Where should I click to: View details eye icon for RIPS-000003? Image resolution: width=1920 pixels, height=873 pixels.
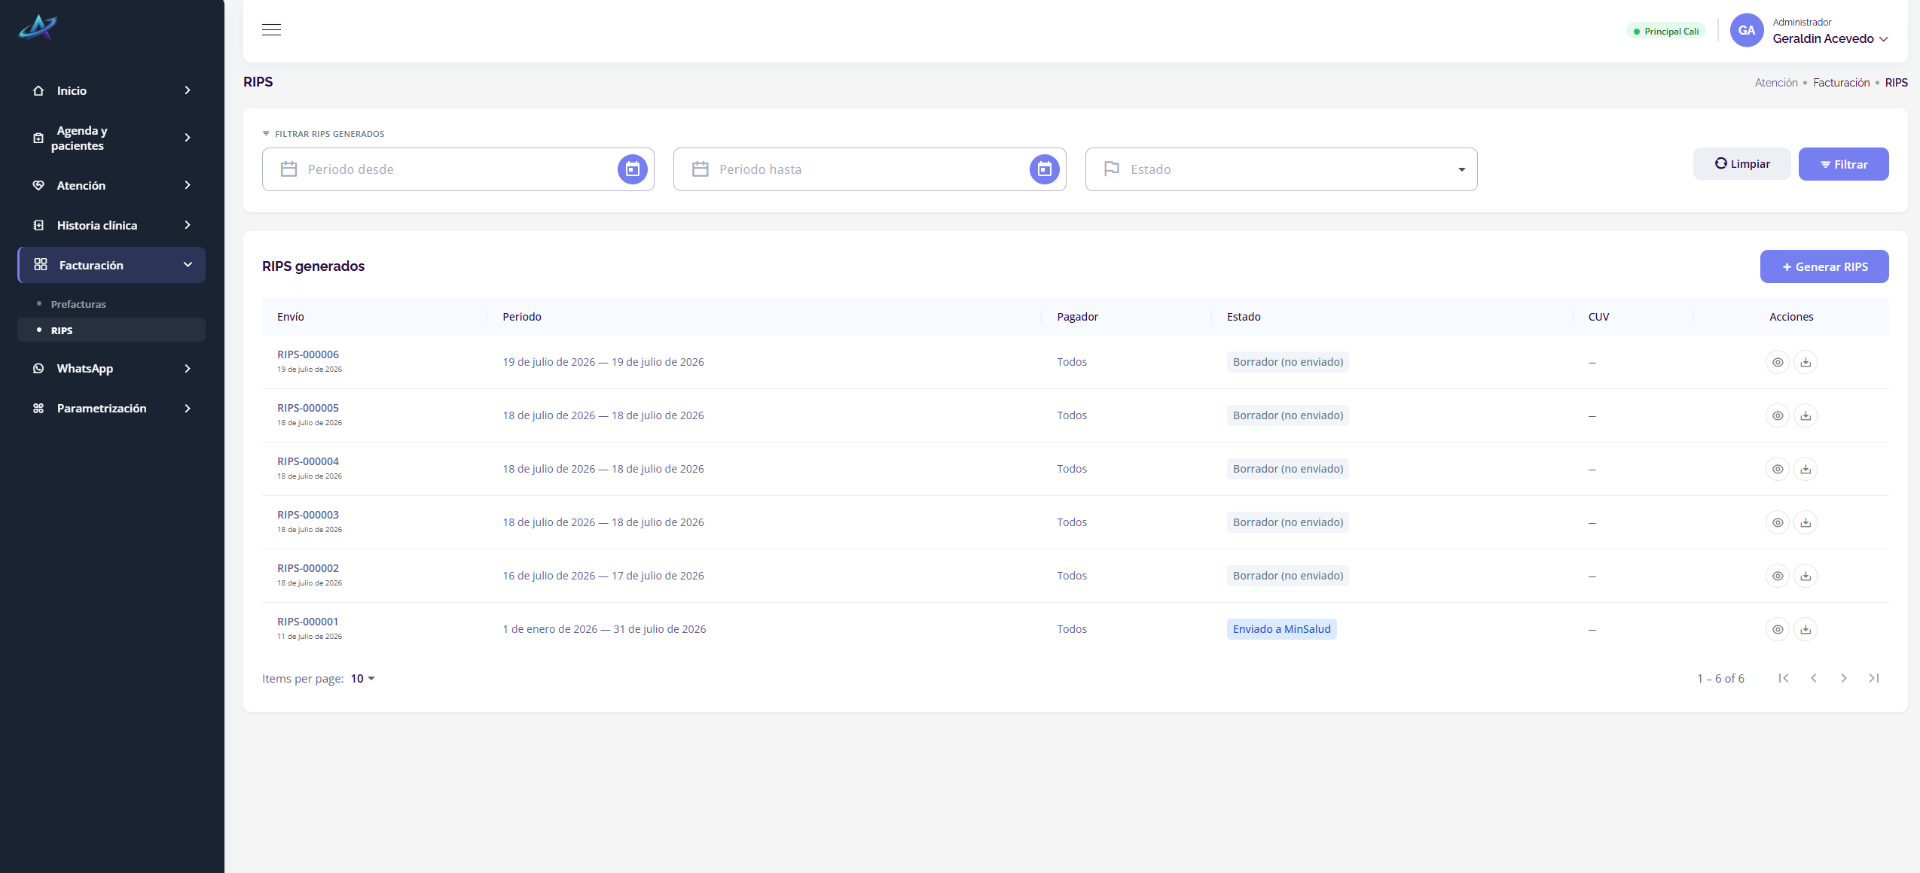click(x=1777, y=523)
